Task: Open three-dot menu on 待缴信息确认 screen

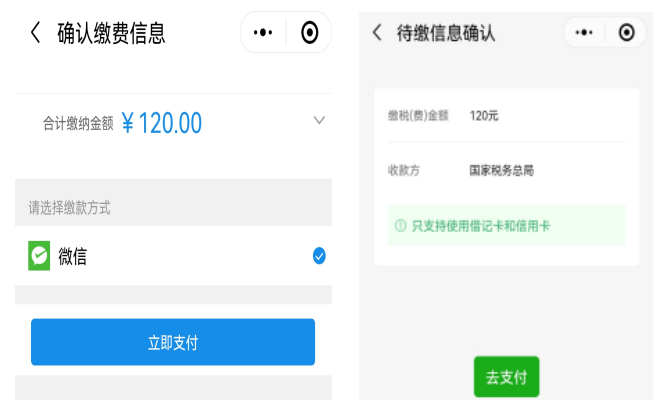Action: pyautogui.click(x=584, y=32)
